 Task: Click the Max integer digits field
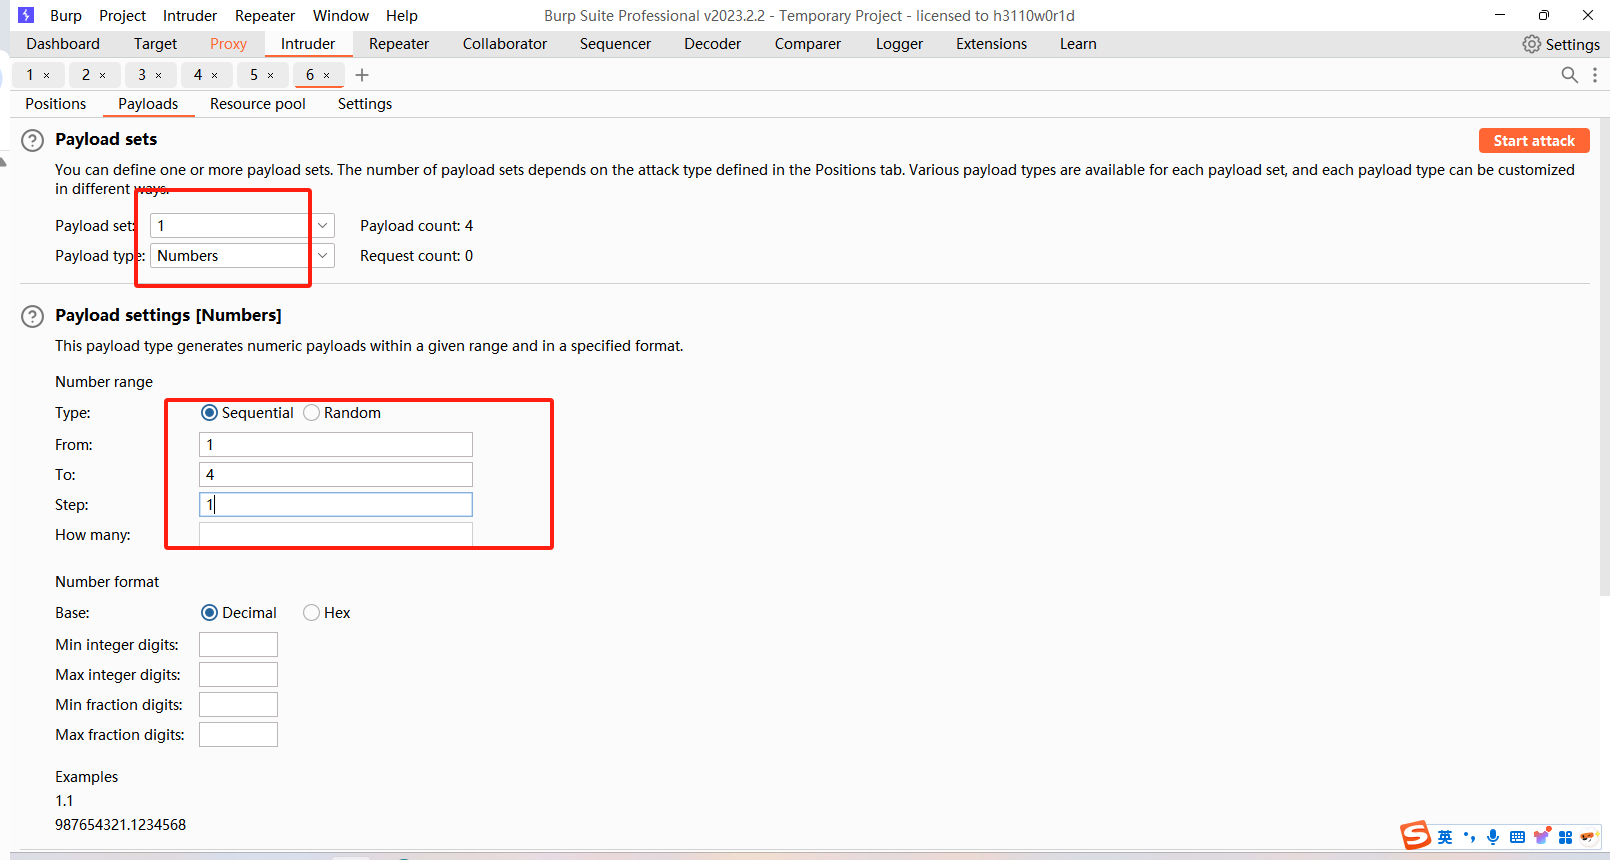pyautogui.click(x=238, y=675)
